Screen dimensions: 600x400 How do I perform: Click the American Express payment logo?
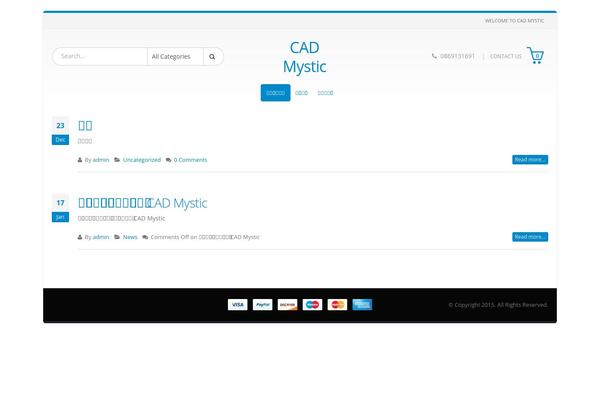(x=362, y=305)
